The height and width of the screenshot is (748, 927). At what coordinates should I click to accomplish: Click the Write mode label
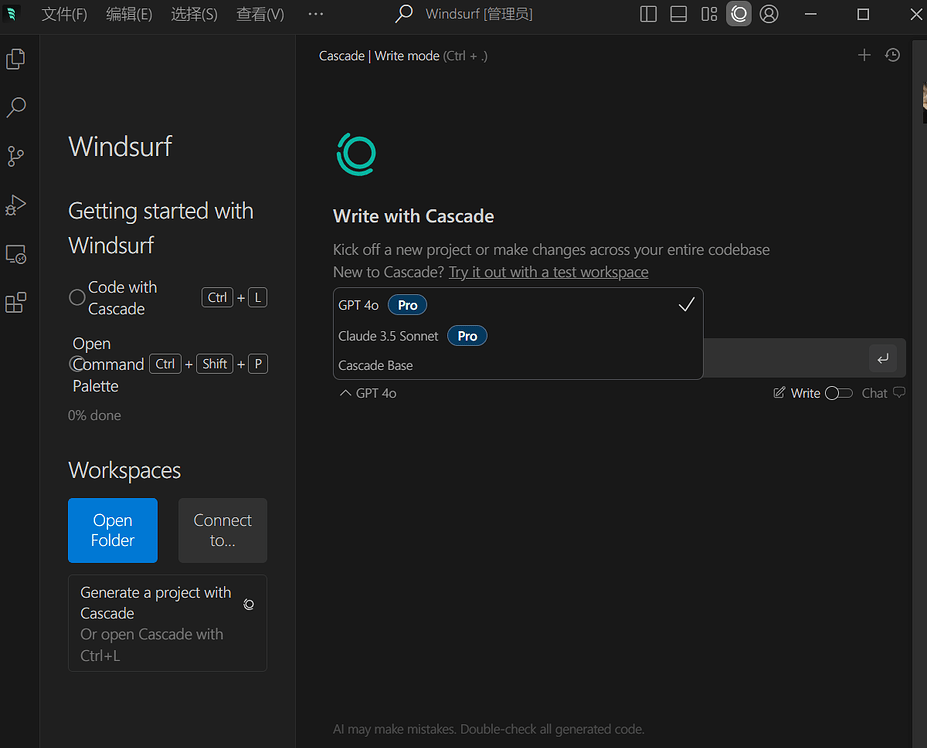point(805,393)
